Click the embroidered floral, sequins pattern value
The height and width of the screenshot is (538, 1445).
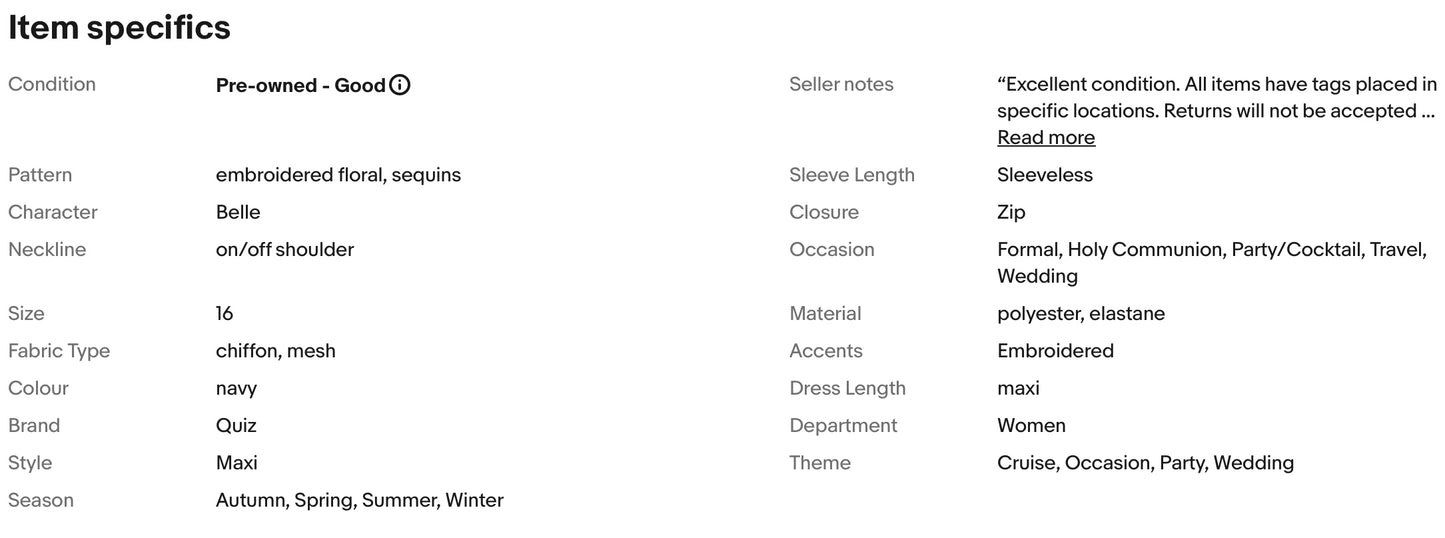[338, 175]
